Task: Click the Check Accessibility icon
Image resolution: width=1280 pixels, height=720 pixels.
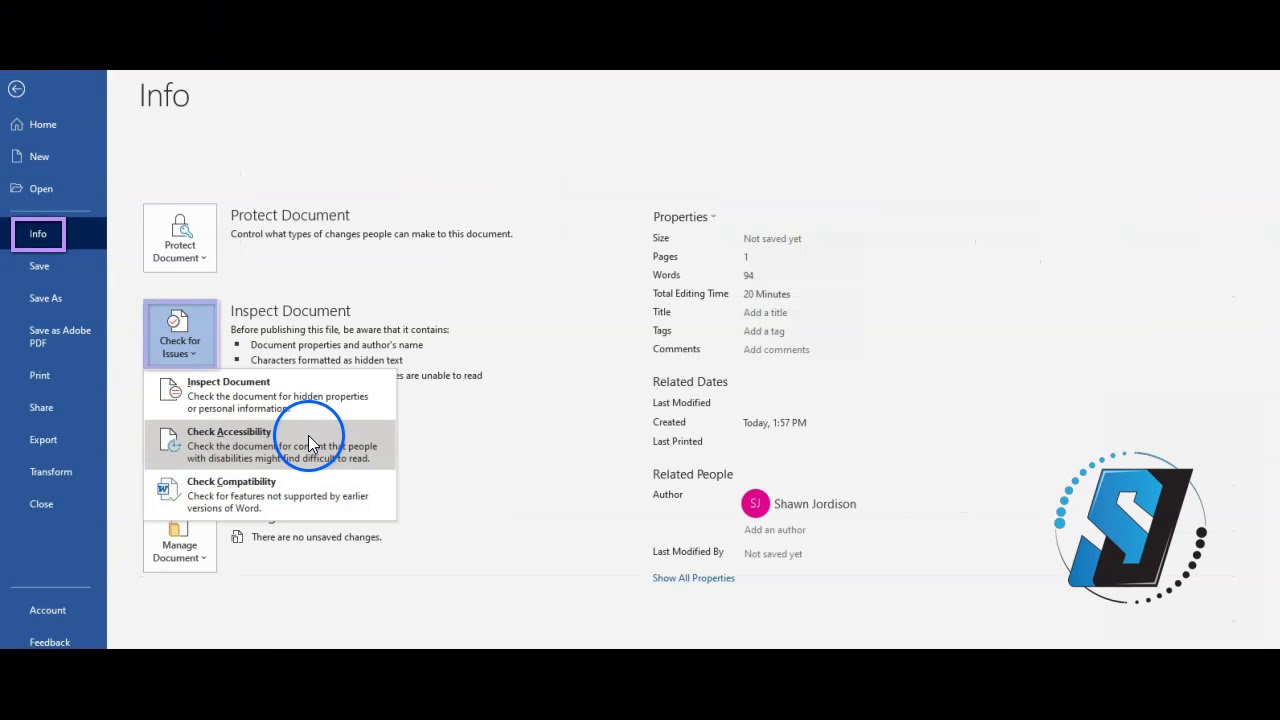Action: pyautogui.click(x=170, y=441)
